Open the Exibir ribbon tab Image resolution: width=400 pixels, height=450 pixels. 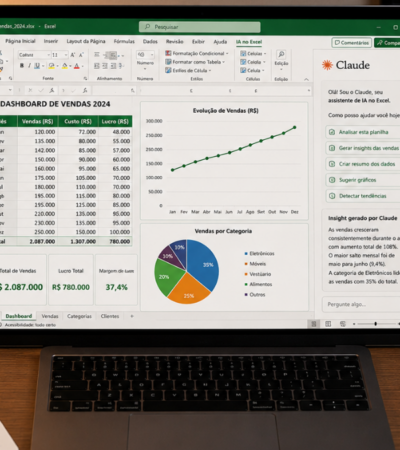(x=198, y=42)
